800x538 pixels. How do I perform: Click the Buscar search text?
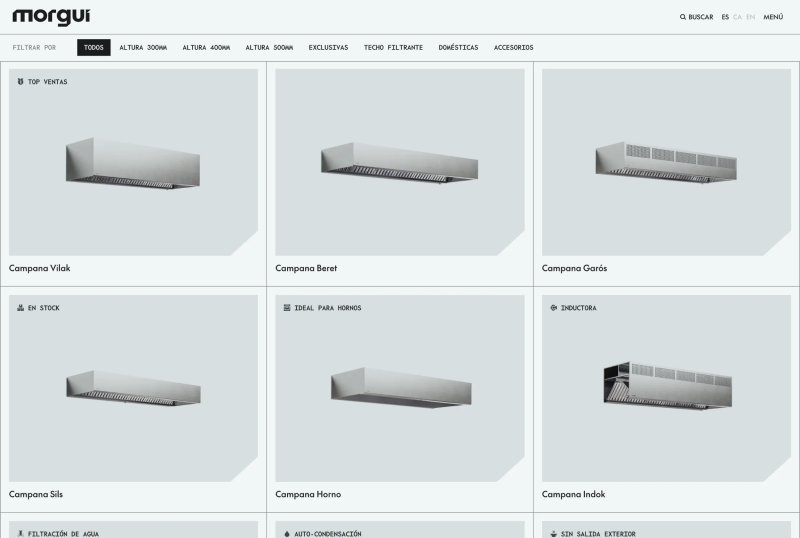(701, 17)
